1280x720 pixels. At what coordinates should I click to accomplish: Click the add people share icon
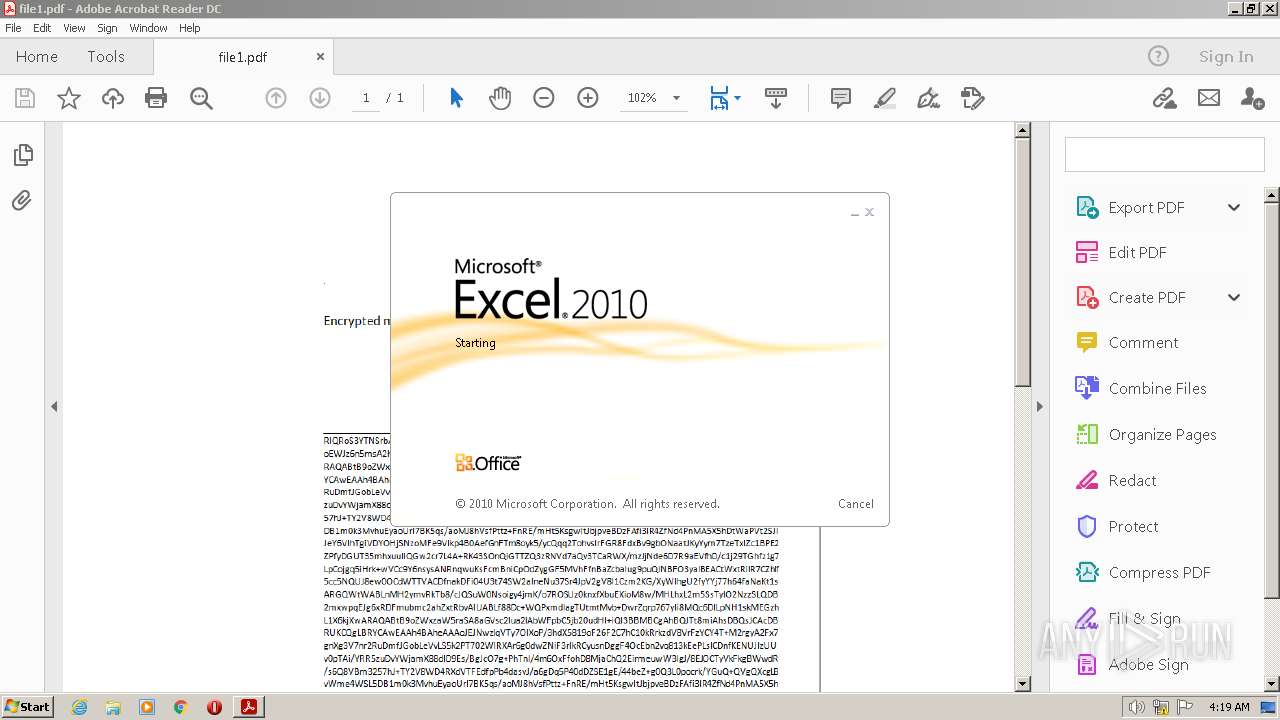[1252, 98]
